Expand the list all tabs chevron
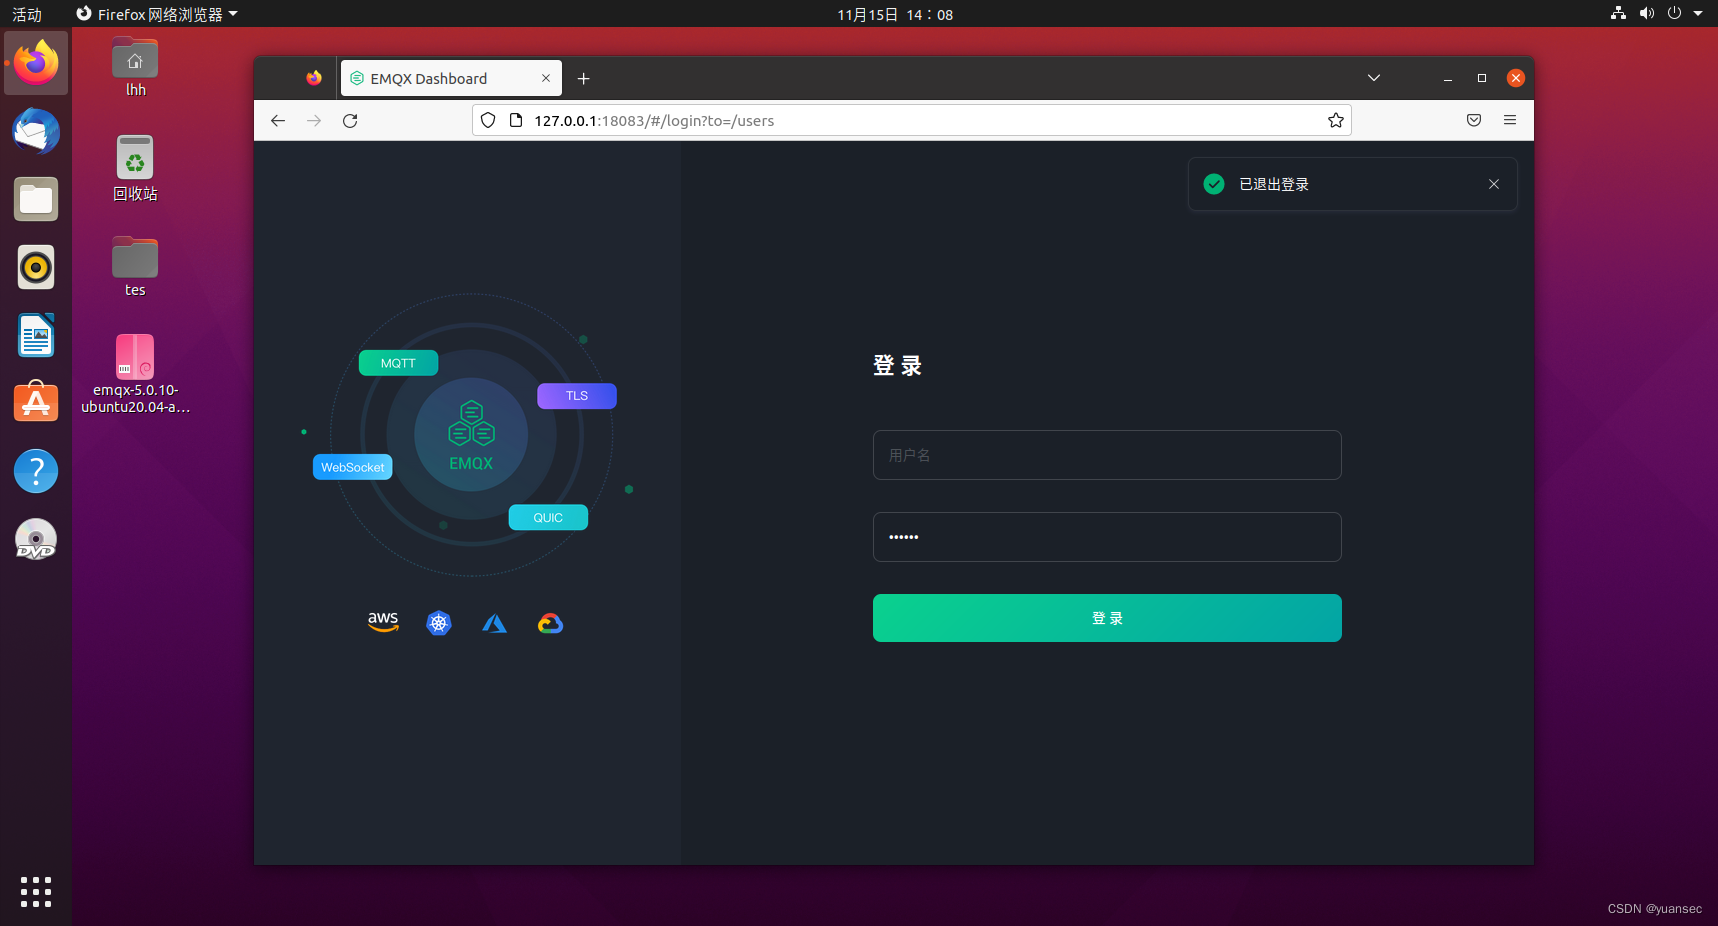Image resolution: width=1718 pixels, height=926 pixels. tap(1374, 78)
